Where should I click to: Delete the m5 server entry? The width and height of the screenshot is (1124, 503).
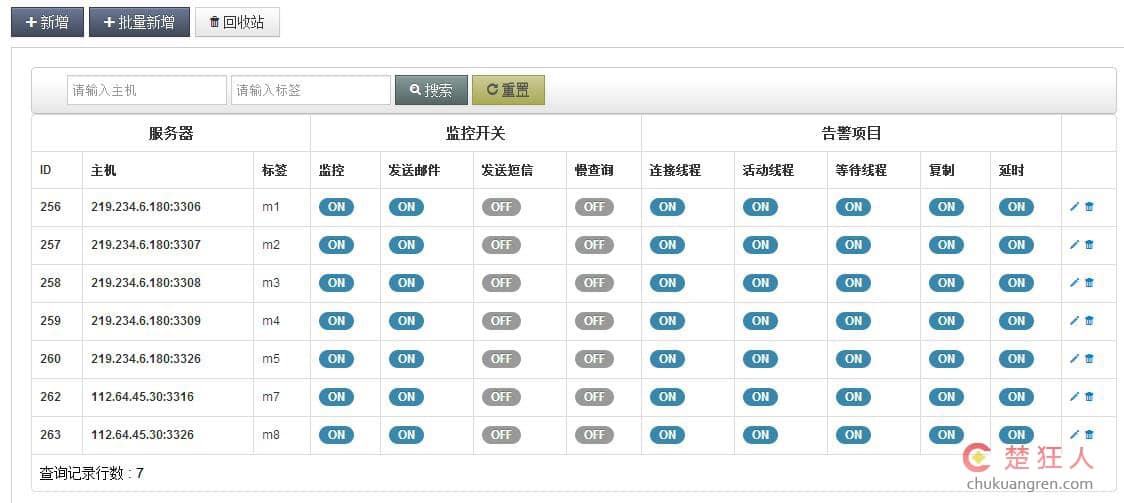pyautogui.click(x=1089, y=359)
